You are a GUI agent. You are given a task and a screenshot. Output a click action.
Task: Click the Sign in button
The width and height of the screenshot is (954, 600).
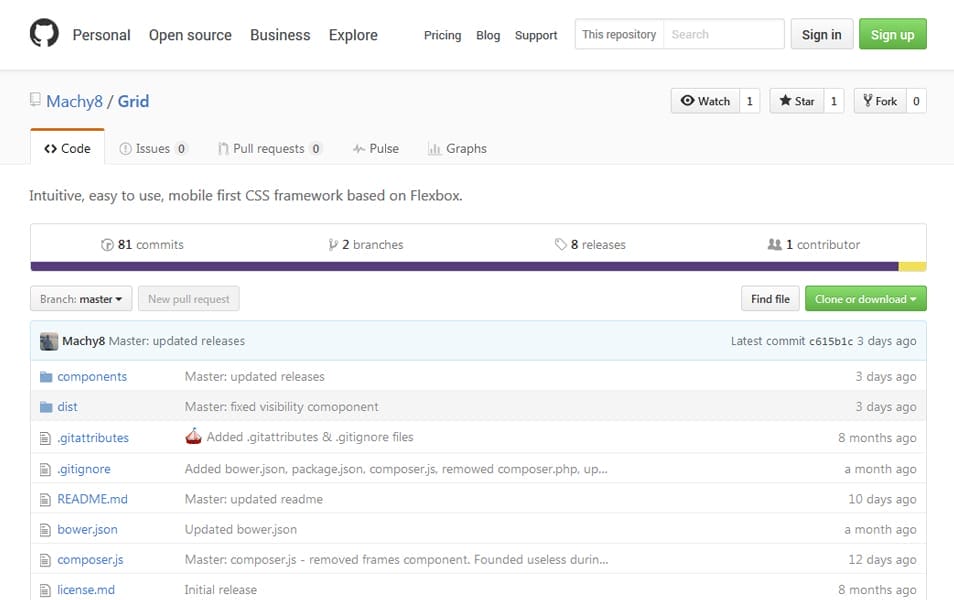click(x=822, y=34)
